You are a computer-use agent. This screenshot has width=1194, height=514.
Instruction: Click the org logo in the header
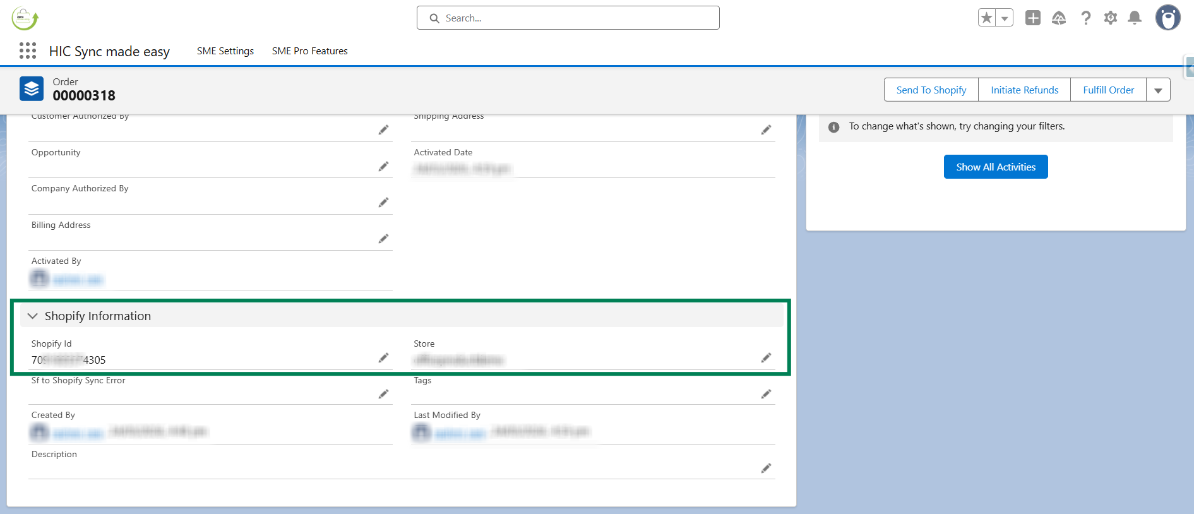tap(25, 17)
